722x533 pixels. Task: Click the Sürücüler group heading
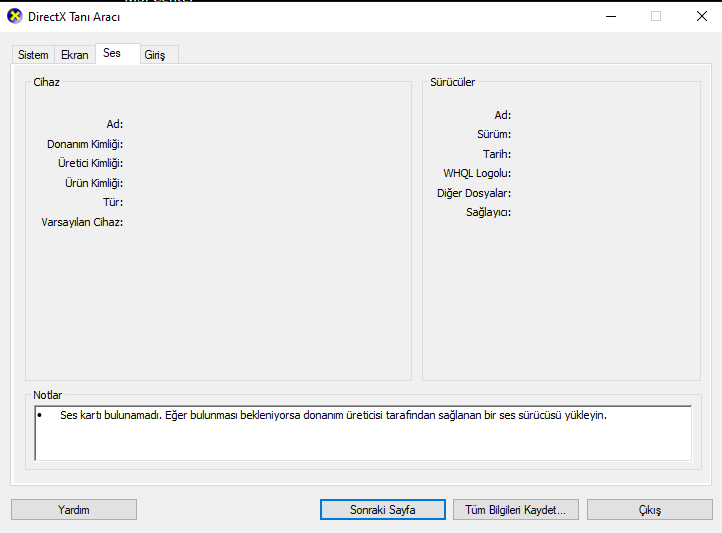pos(452,82)
